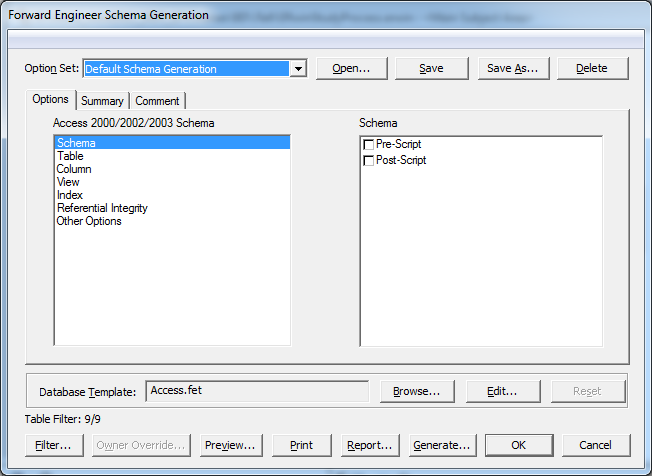The height and width of the screenshot is (476, 652).
Task: Switch to the Comment tab
Action: 157,101
